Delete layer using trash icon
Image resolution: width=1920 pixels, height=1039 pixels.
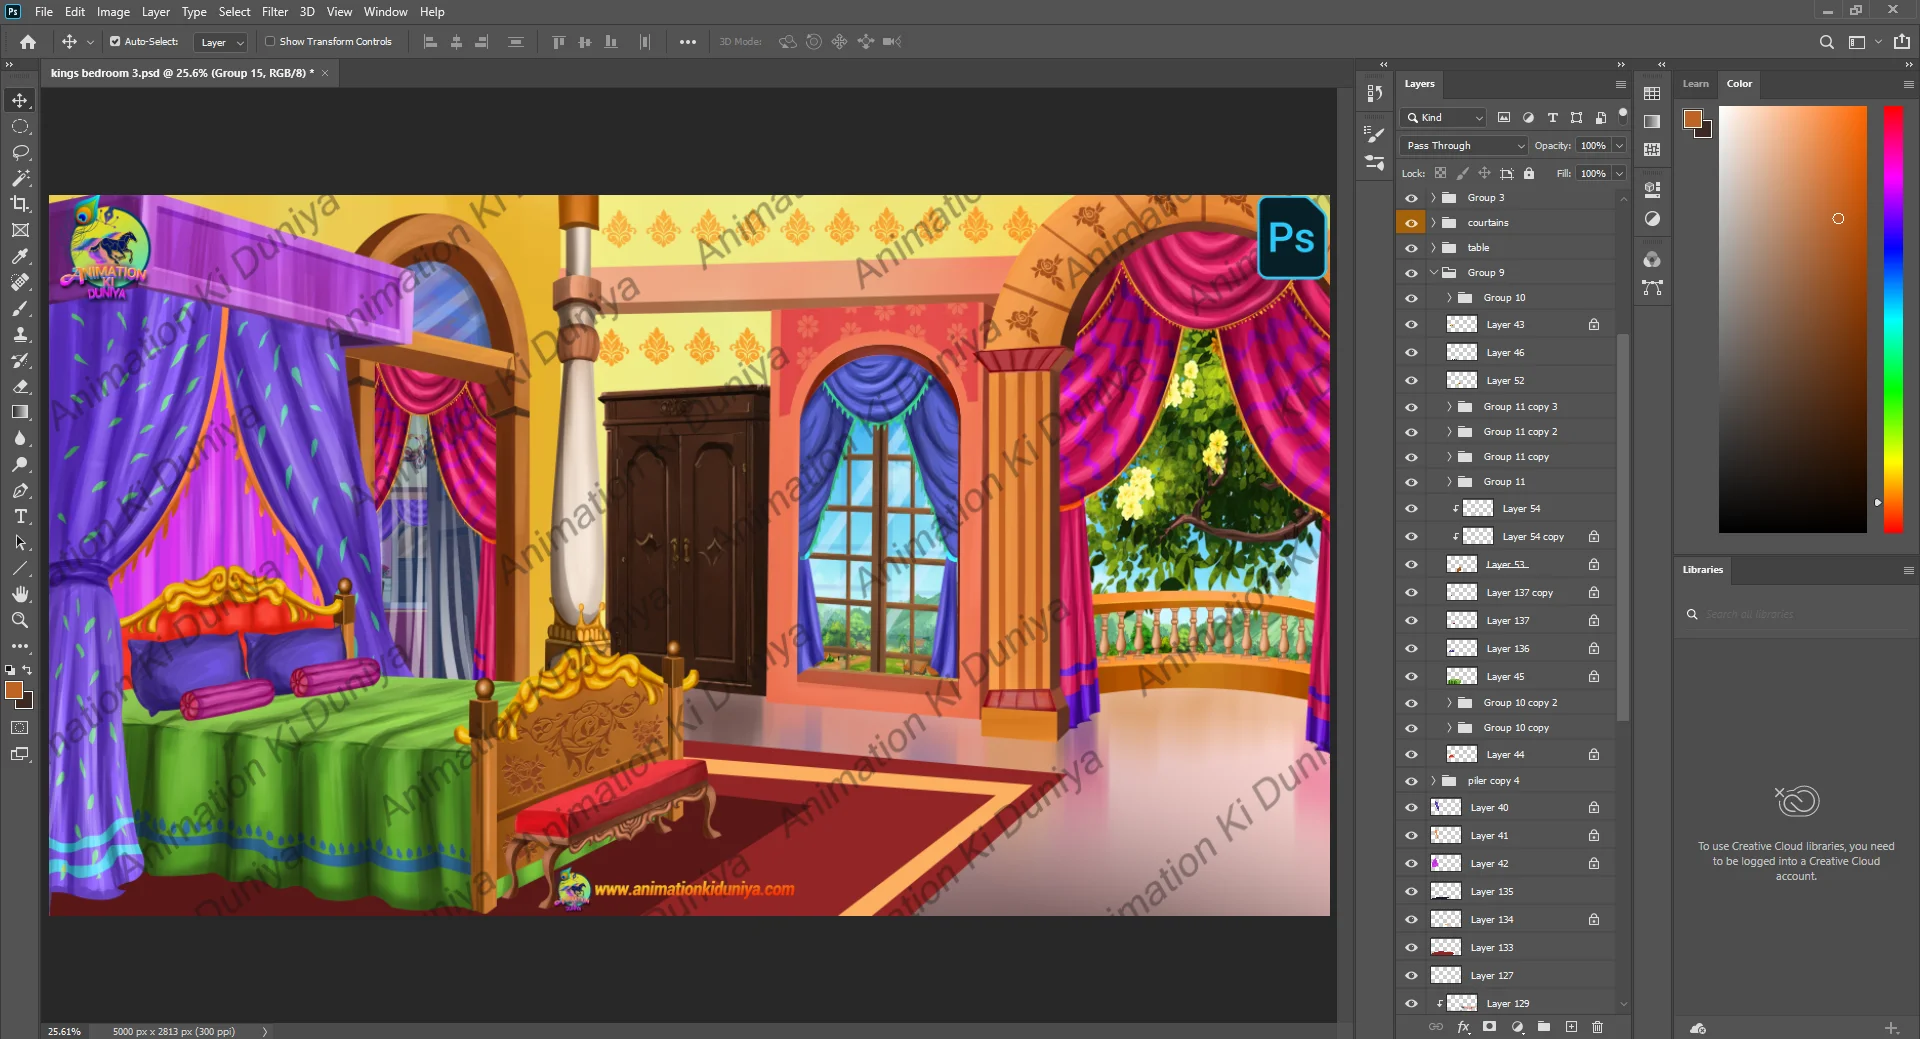pos(1597,1027)
